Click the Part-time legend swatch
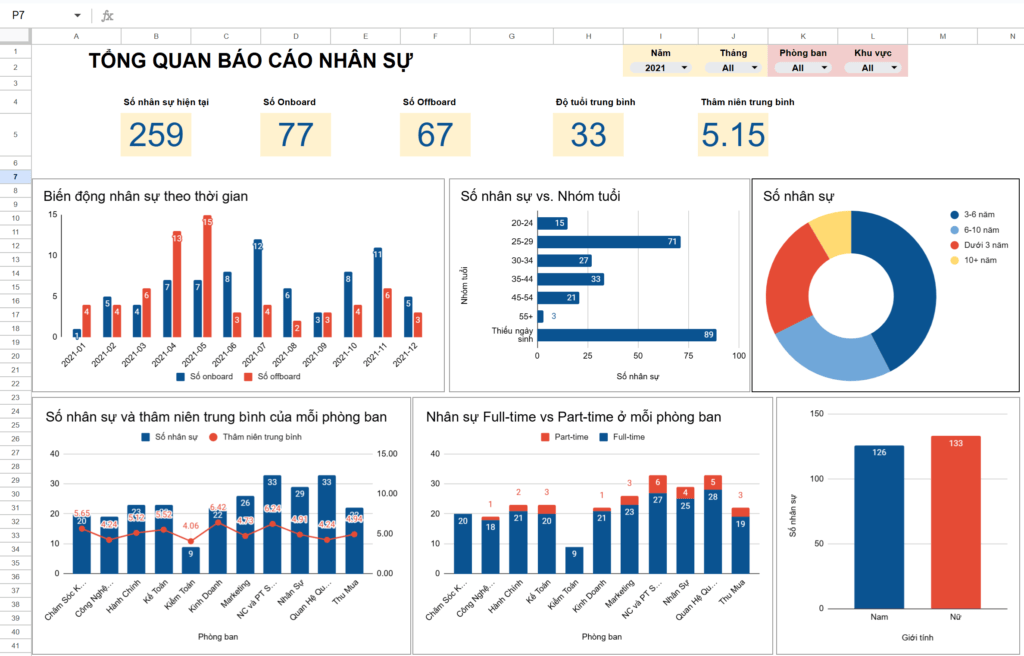Screen dimensions: 1024x656 (x=545, y=437)
